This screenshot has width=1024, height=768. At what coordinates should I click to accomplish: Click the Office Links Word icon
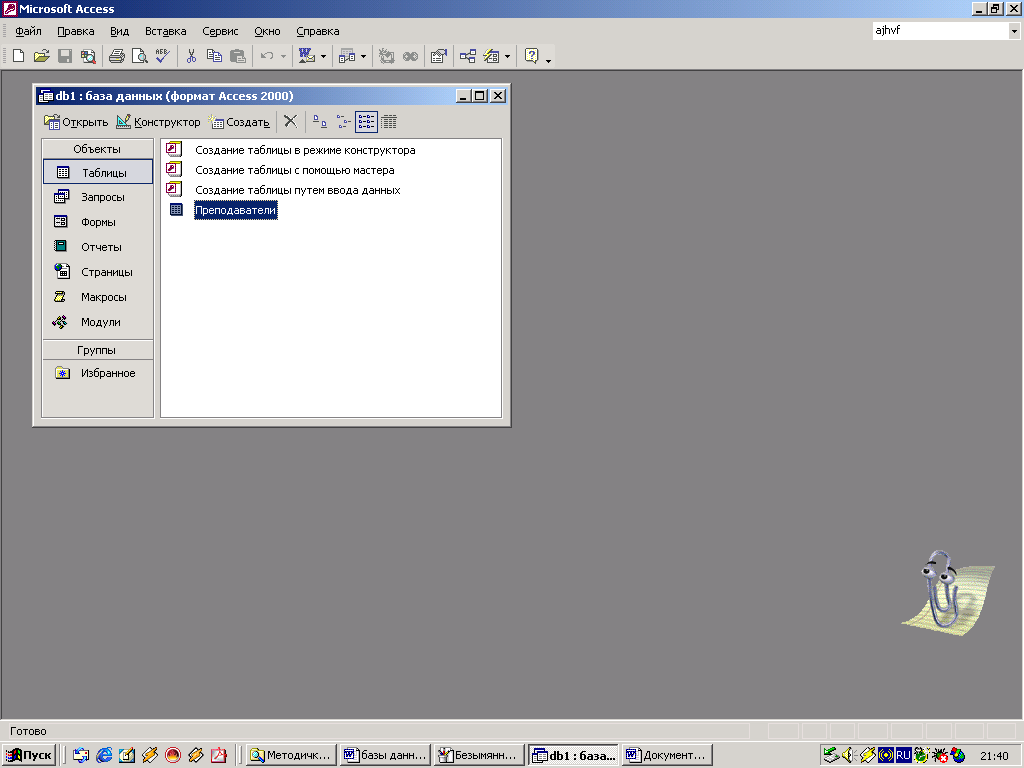pos(306,56)
